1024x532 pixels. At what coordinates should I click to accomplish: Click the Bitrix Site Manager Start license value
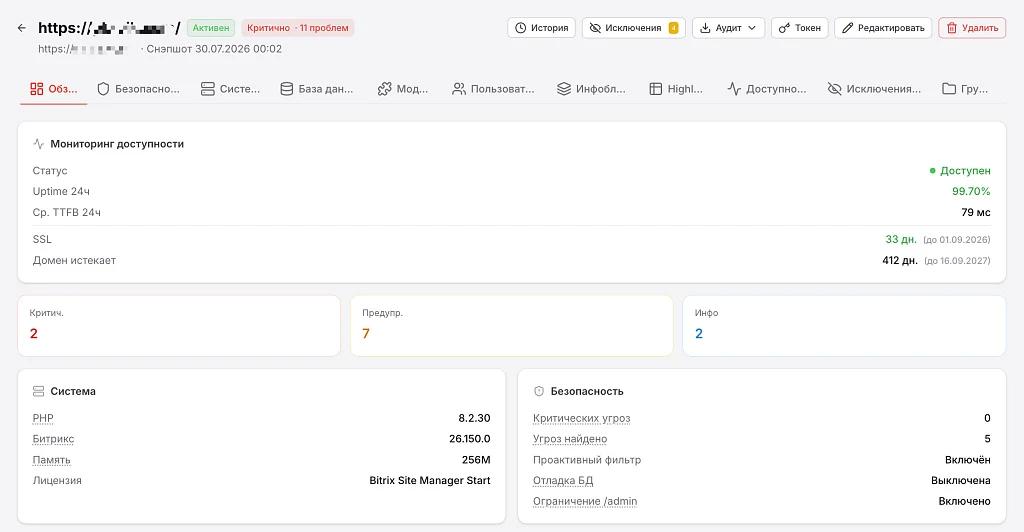click(x=430, y=480)
